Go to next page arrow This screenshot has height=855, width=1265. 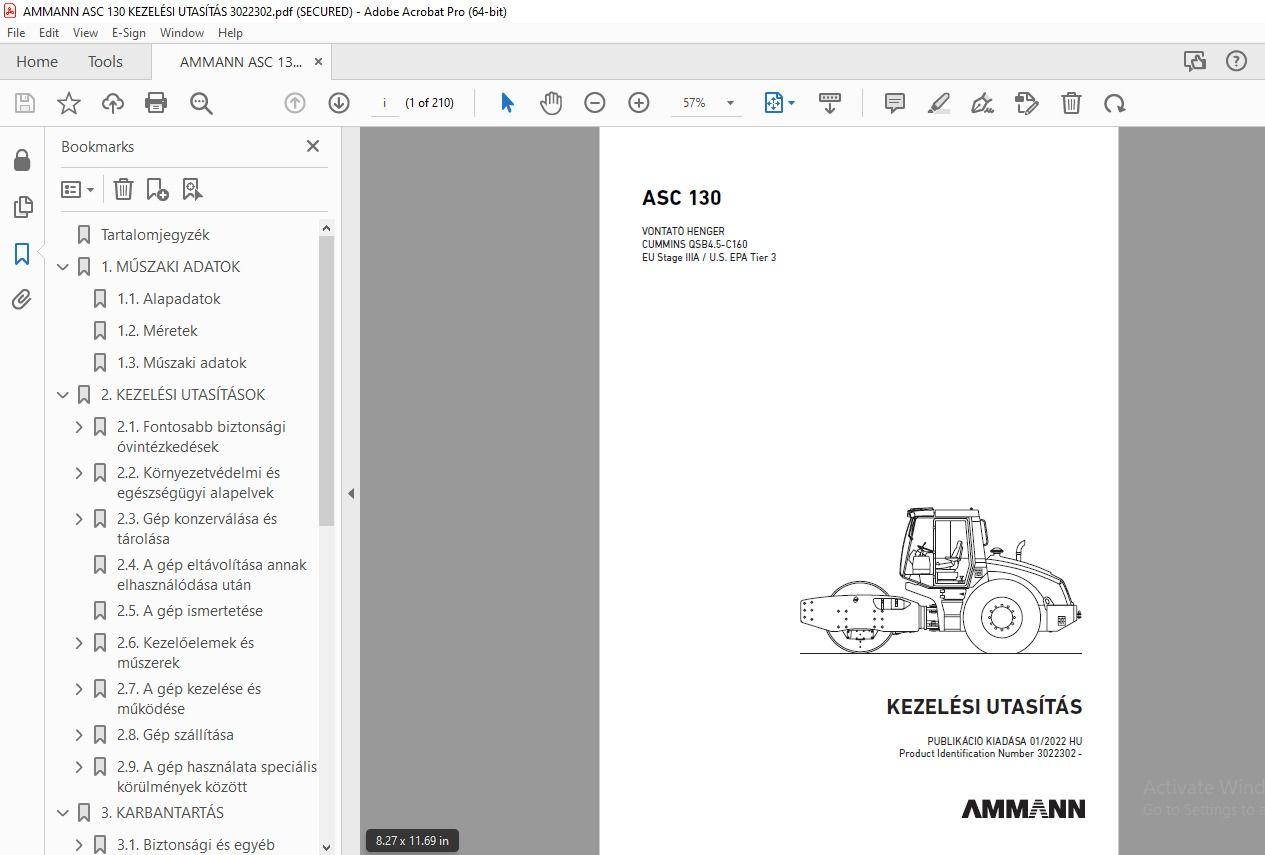(x=339, y=103)
